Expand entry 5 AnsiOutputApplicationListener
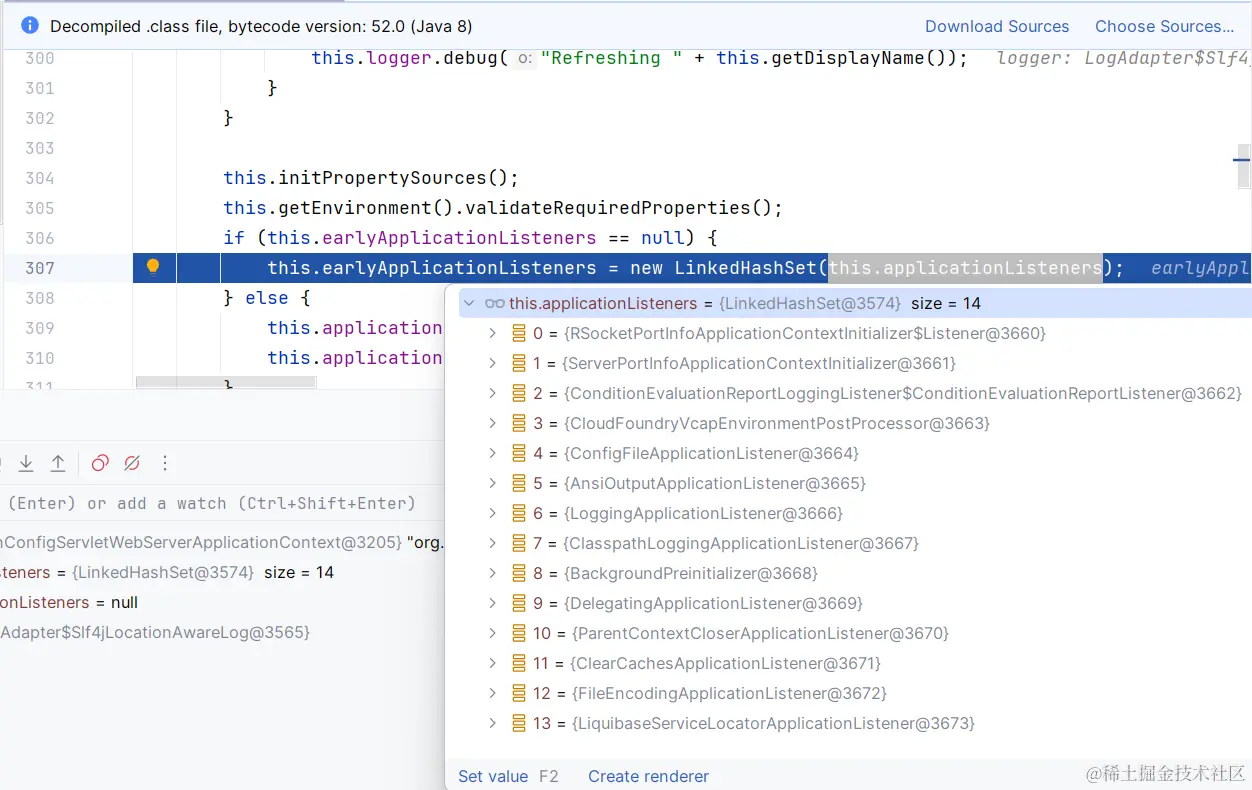 pos(492,483)
